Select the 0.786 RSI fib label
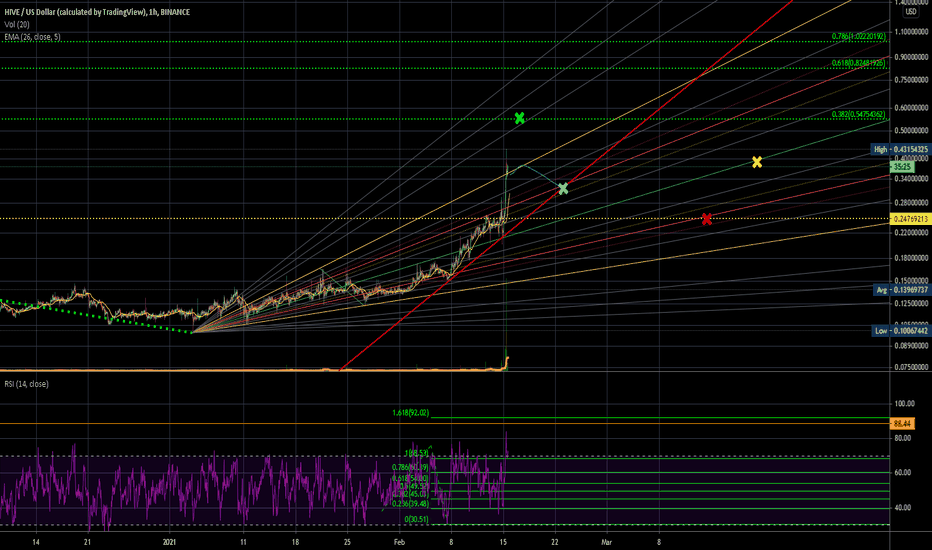 point(410,467)
